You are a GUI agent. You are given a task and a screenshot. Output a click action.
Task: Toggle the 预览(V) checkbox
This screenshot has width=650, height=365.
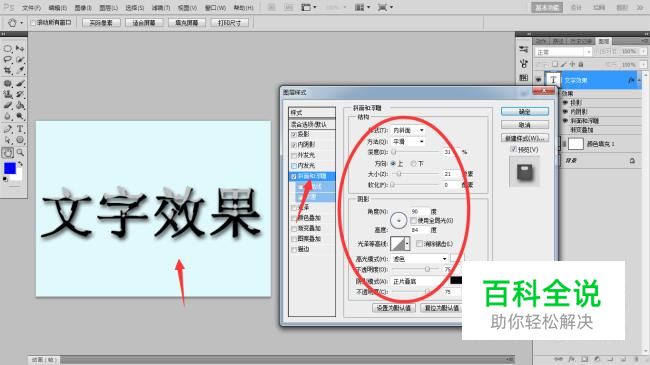[513, 149]
